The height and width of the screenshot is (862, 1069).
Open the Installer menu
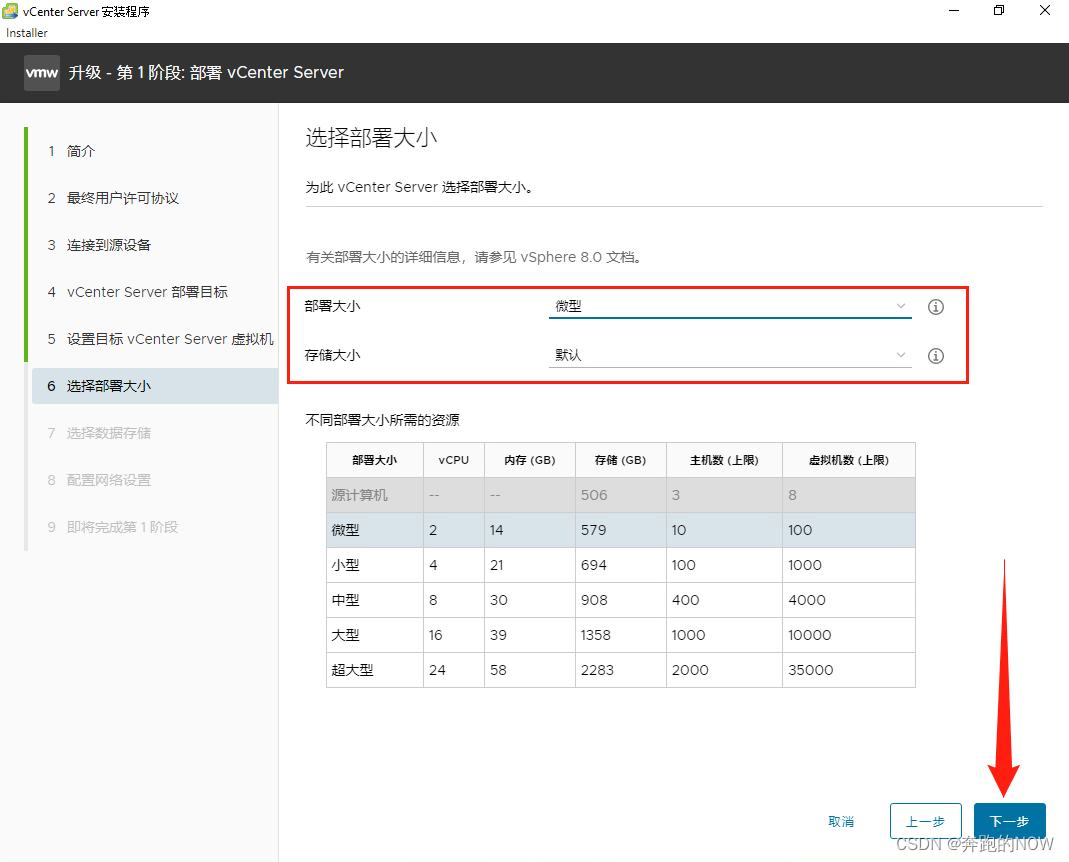click(x=27, y=33)
